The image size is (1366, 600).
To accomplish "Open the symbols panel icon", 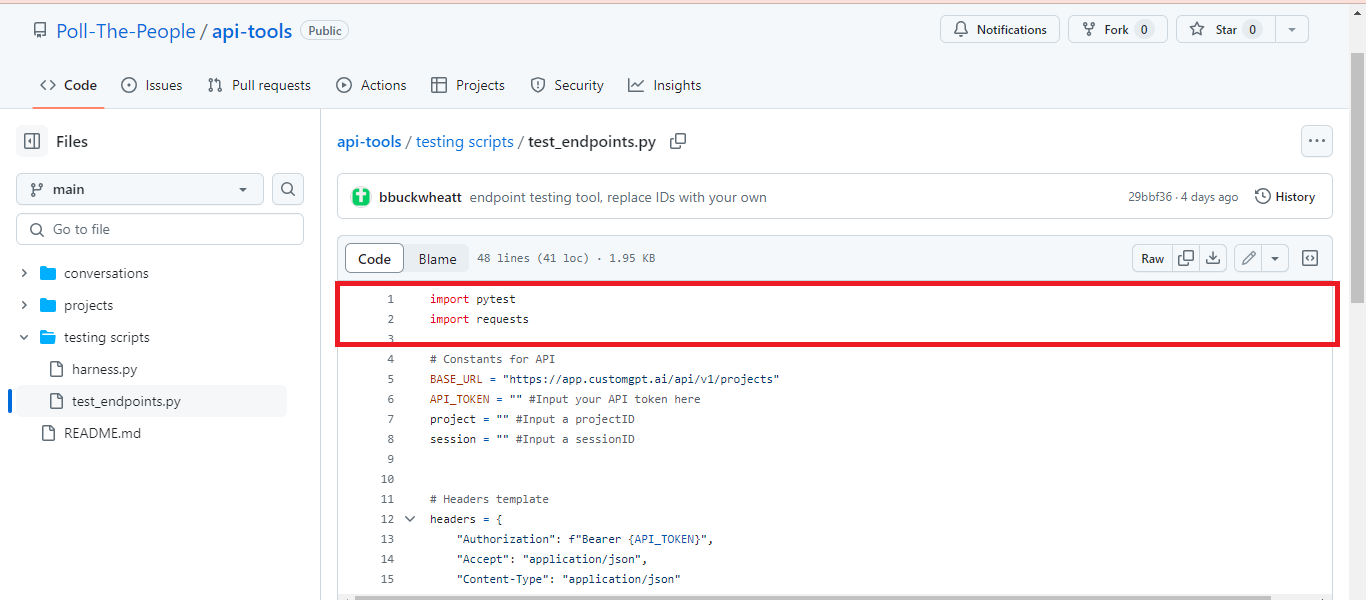I will click(x=1309, y=257).
